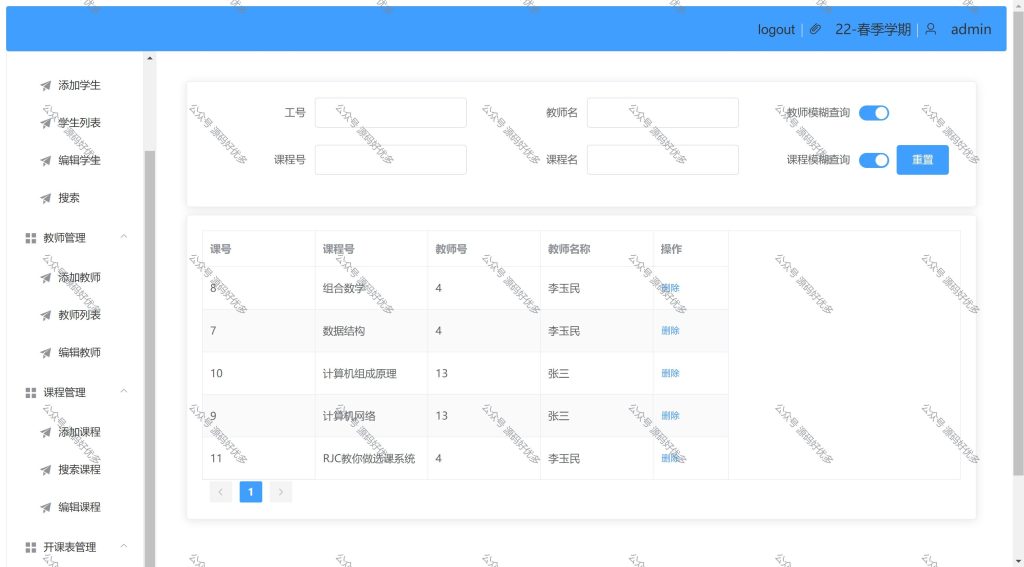Toggle the 课程模糊查询 switch
Viewport: 1024px width, 567px height.
(874, 160)
